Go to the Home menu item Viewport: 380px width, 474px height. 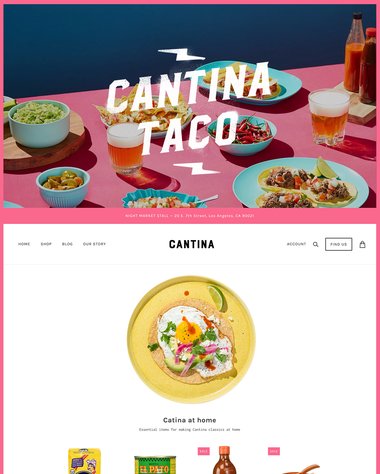(x=24, y=244)
